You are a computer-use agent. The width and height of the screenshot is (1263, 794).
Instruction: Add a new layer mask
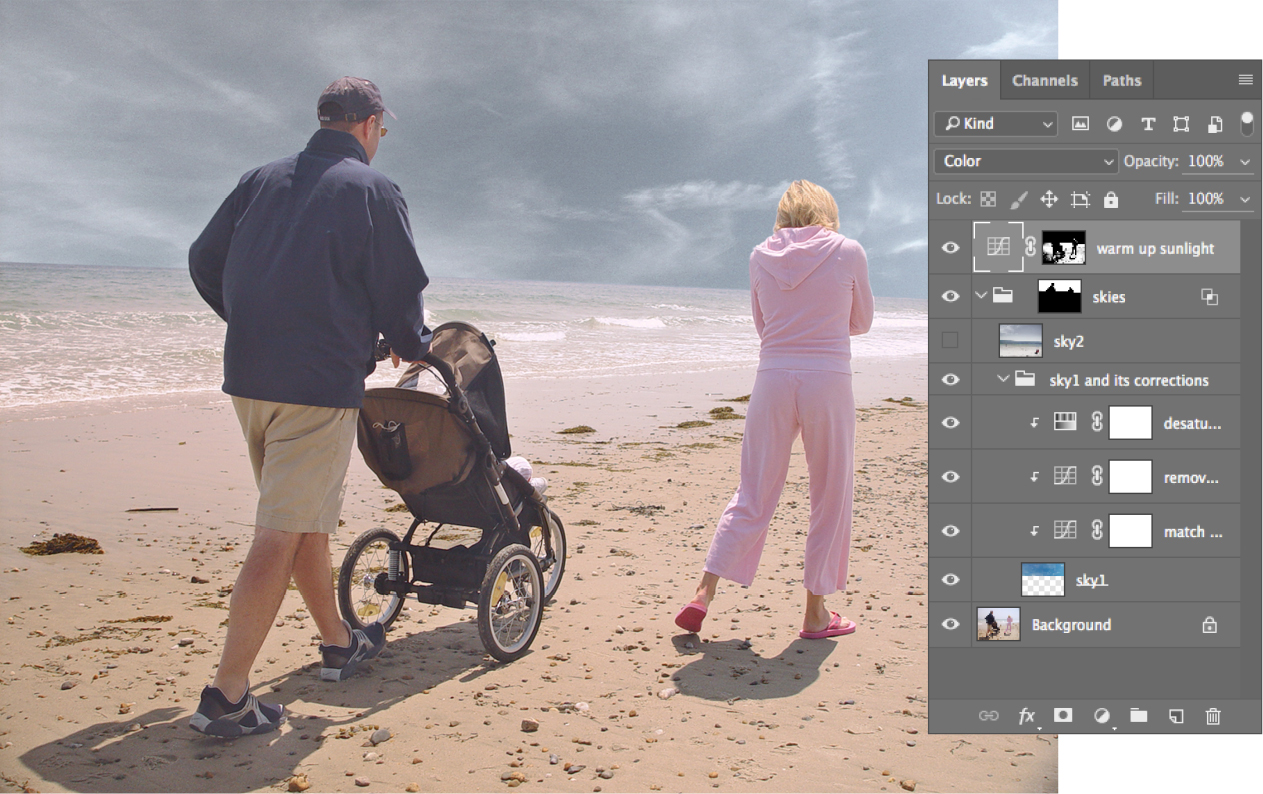1063,716
